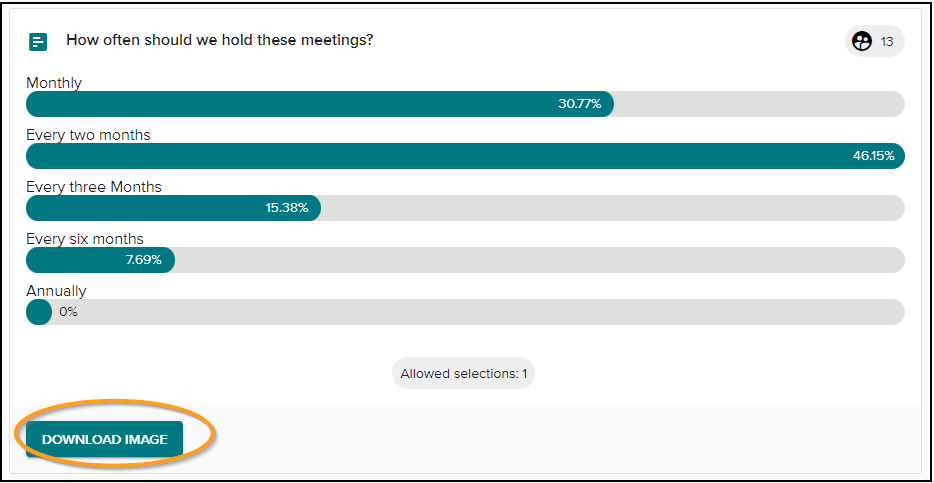Click the Every three Months result bar
934x483 pixels.
point(465,208)
